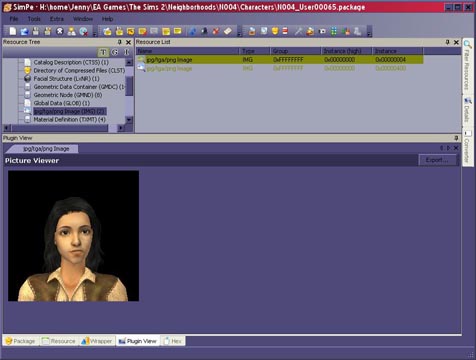Click the first Save disk icon
The height and width of the screenshot is (360, 476).
click(36, 31)
